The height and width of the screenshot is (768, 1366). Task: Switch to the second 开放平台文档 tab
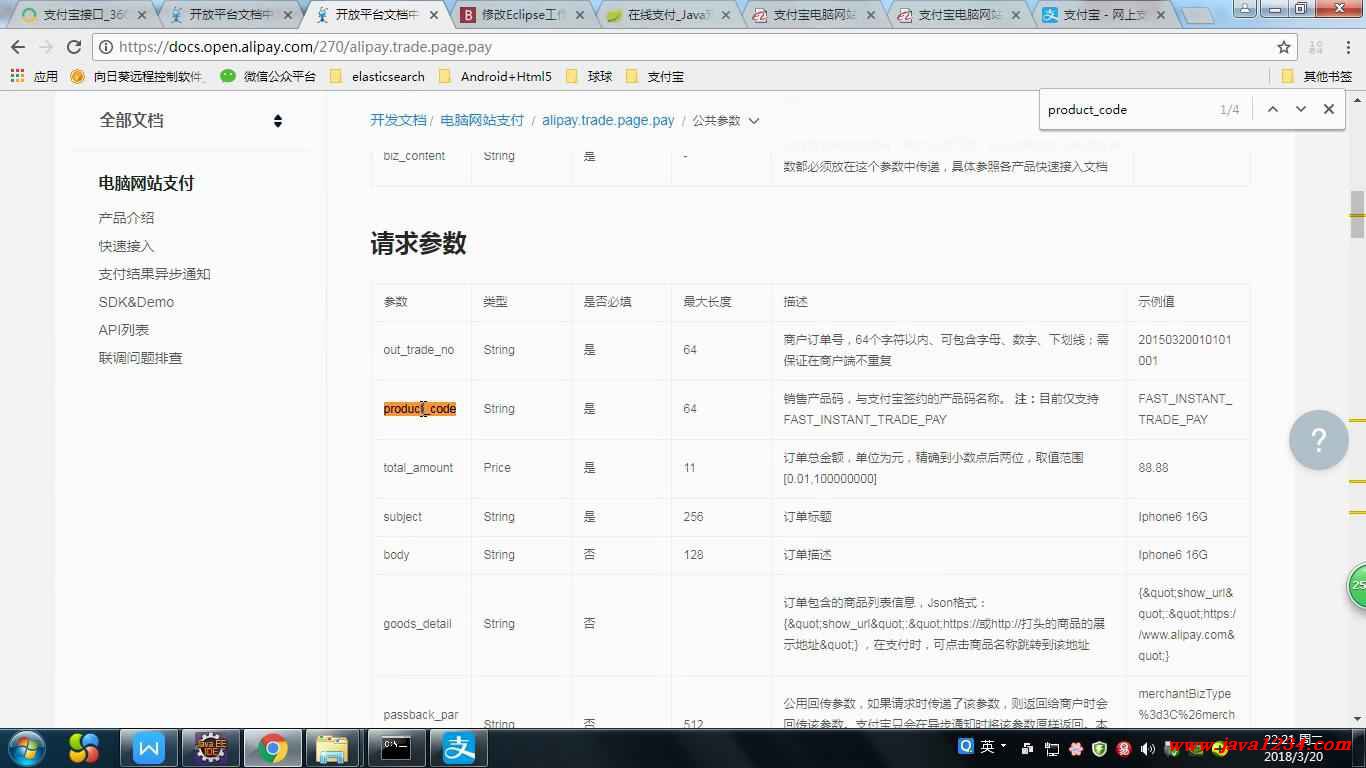pyautogui.click(x=378, y=15)
